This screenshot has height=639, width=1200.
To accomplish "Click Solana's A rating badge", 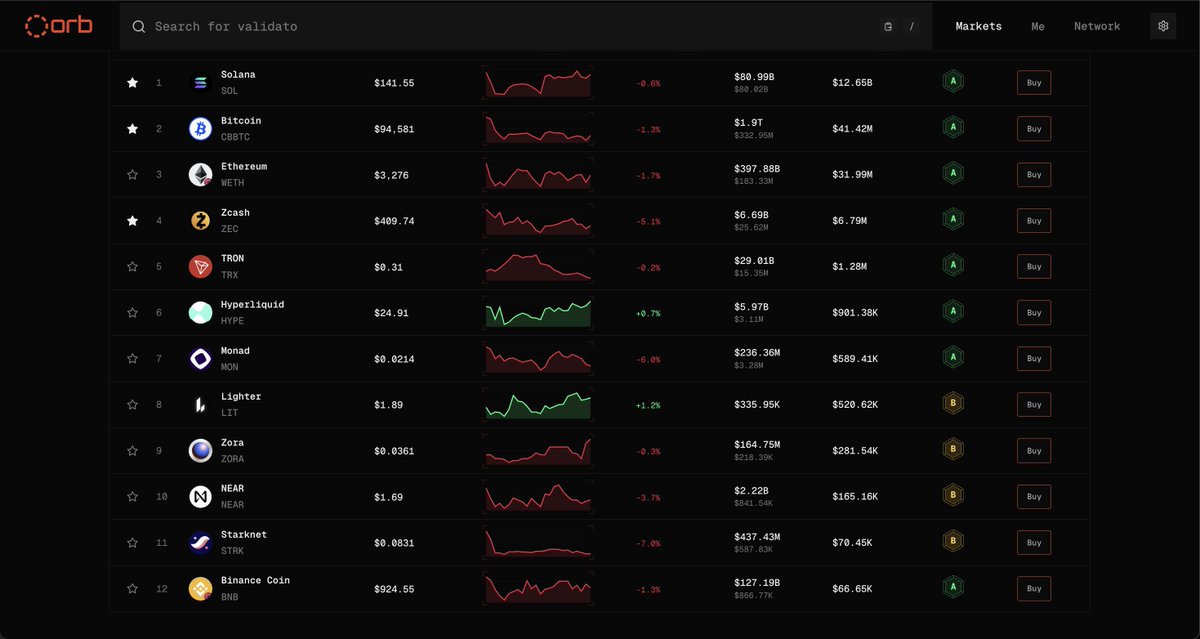I will click(x=953, y=82).
